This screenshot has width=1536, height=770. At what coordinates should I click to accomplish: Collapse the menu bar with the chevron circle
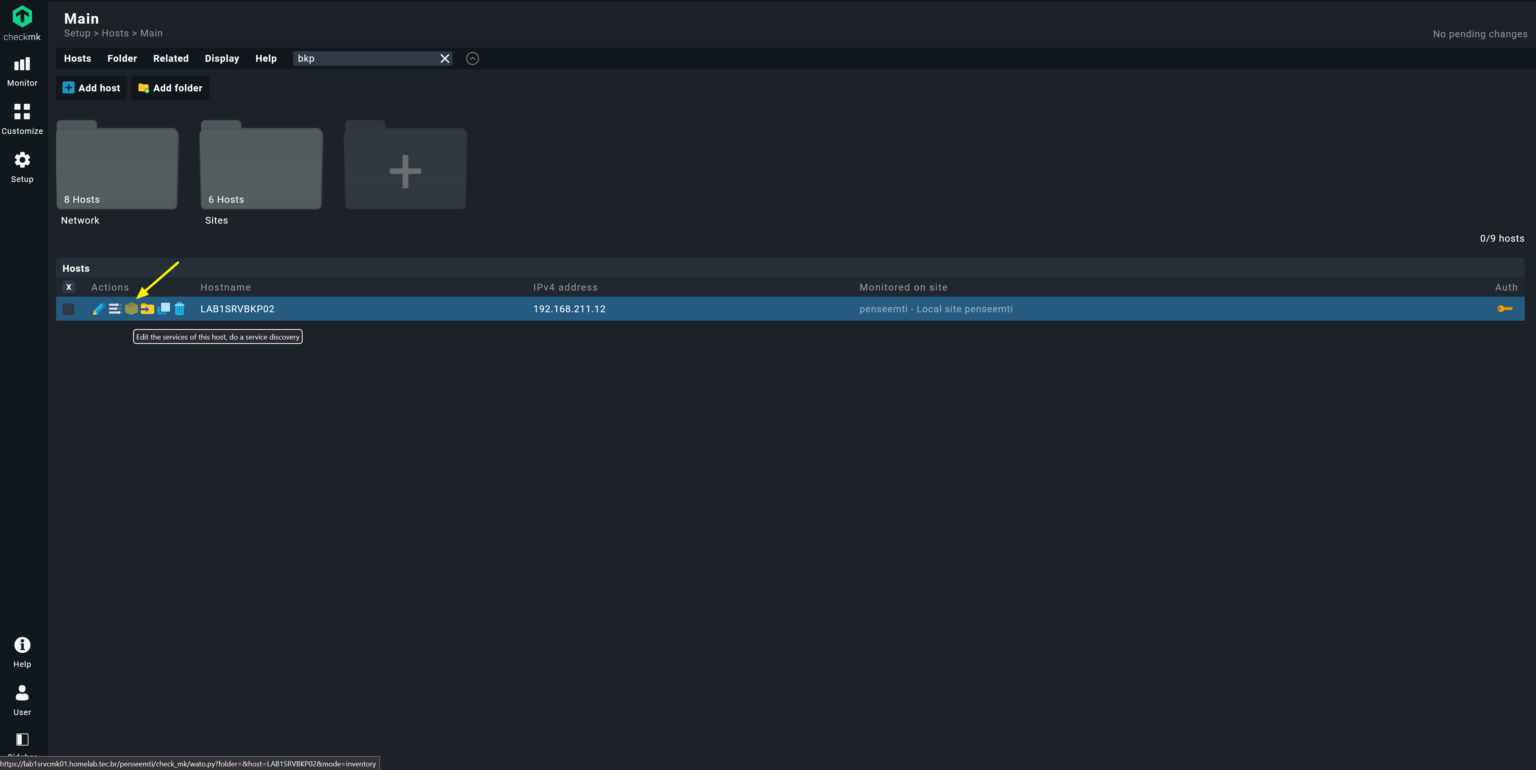(x=472, y=58)
